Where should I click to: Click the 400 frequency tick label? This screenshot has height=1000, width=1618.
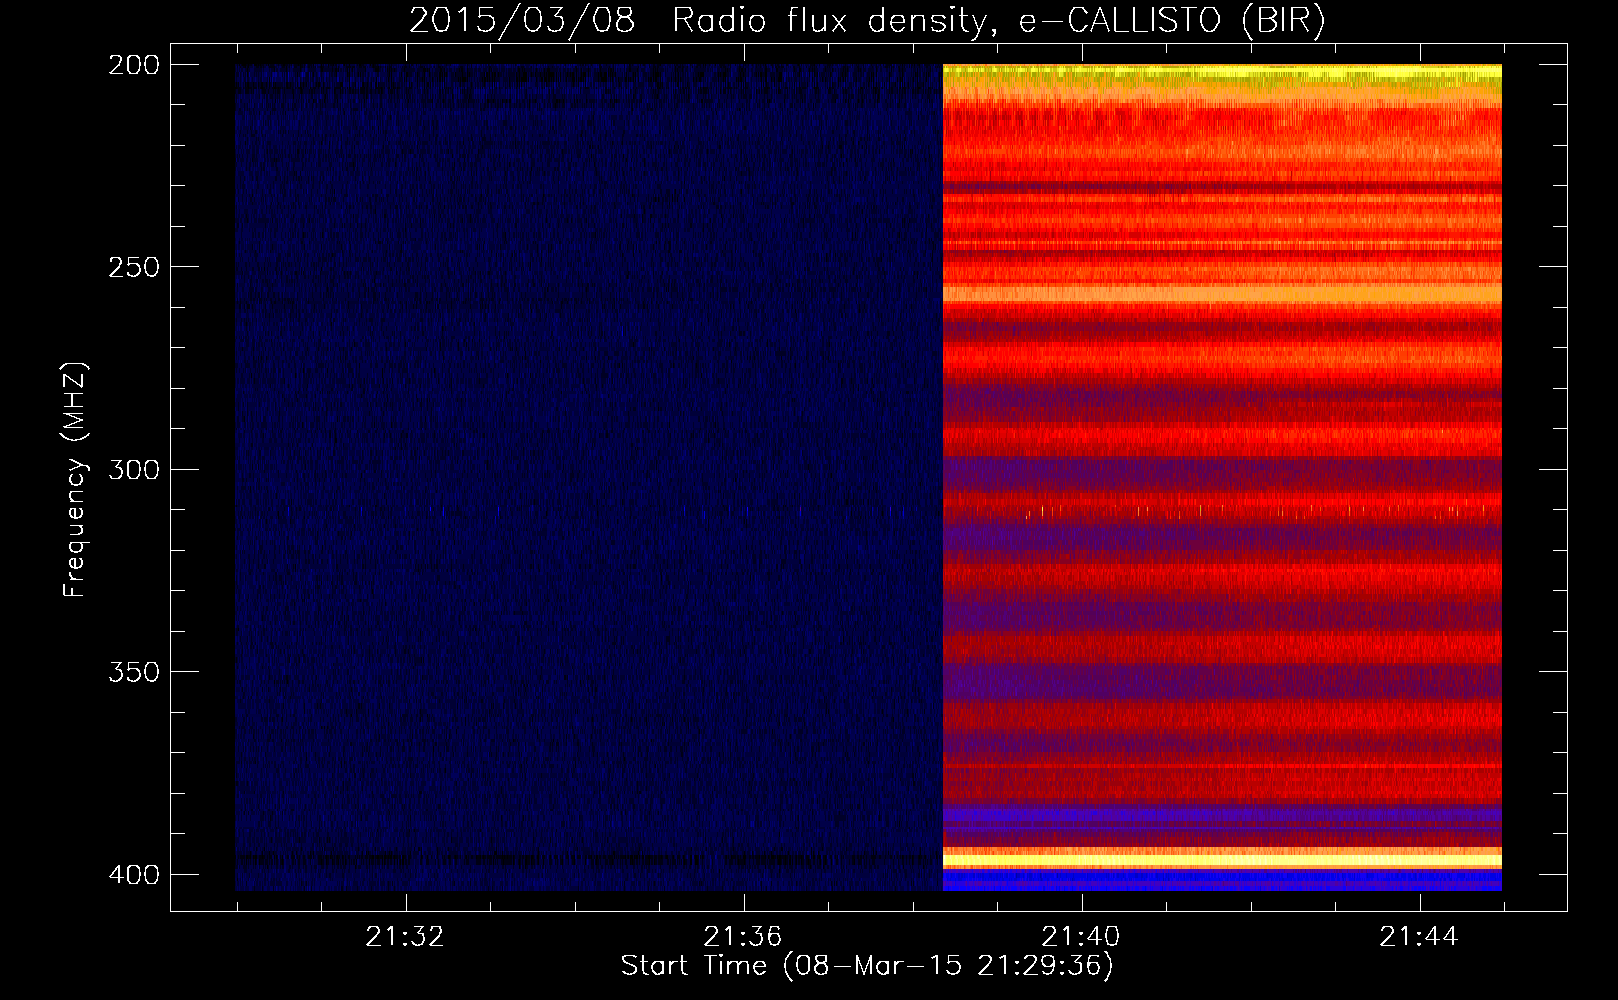133,874
